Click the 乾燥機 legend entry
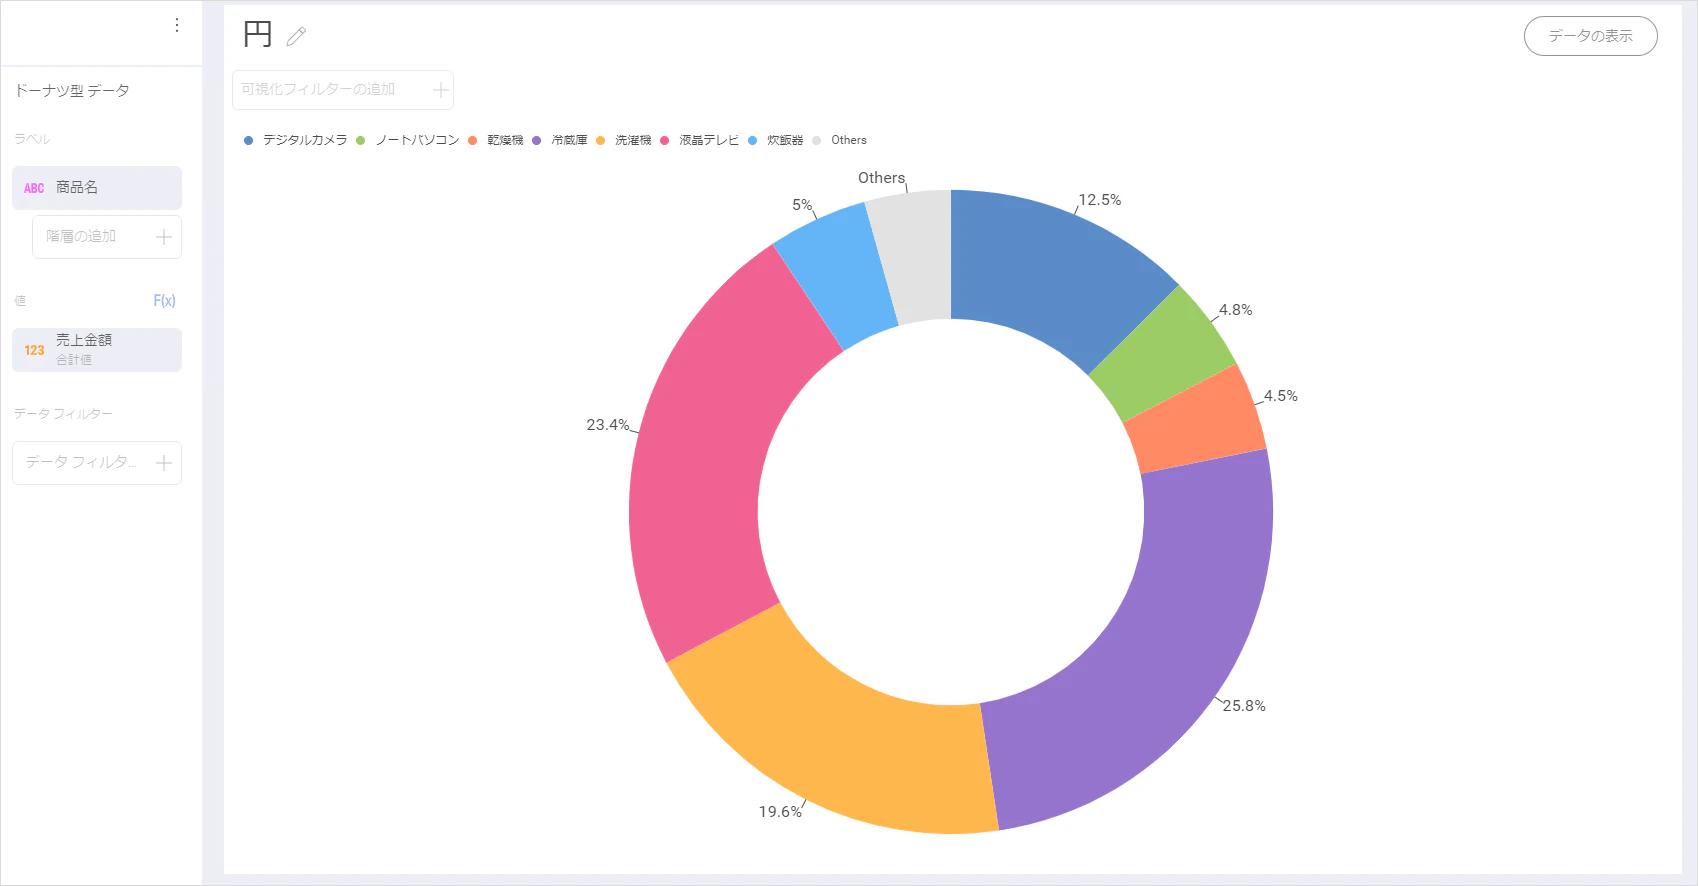The width and height of the screenshot is (1698, 886). click(x=496, y=141)
